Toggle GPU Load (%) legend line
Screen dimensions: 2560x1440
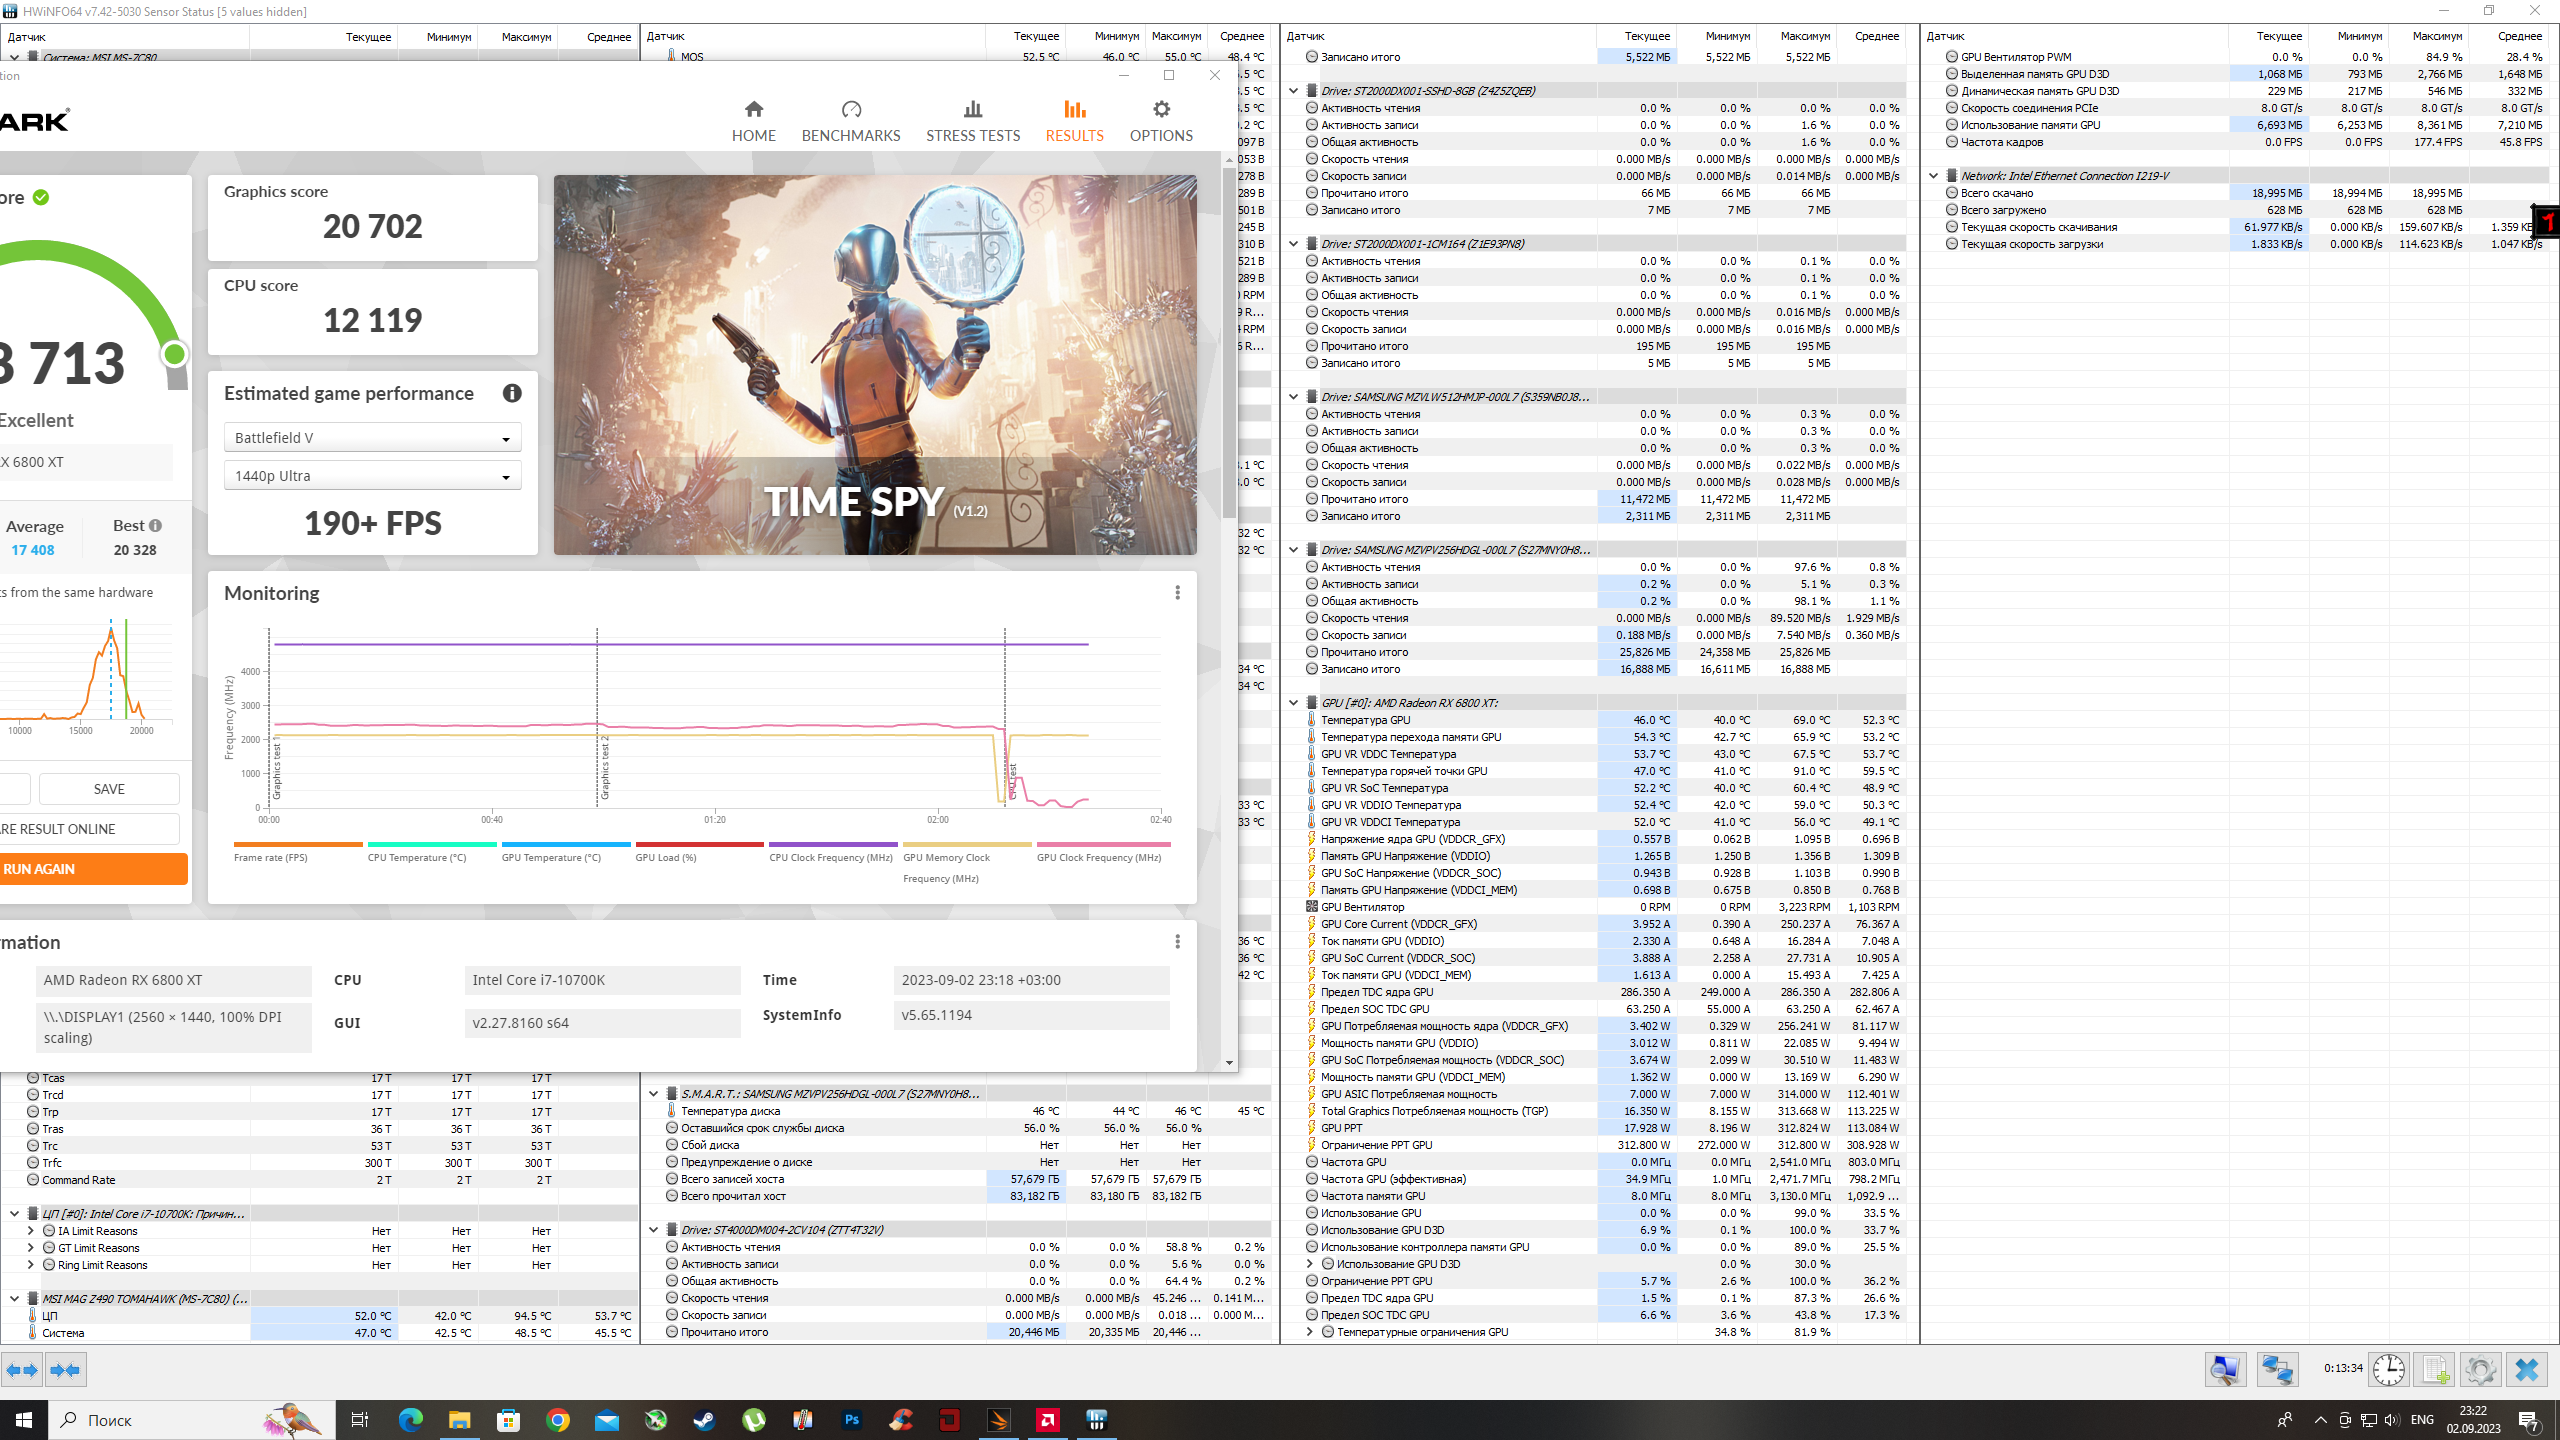(665, 858)
